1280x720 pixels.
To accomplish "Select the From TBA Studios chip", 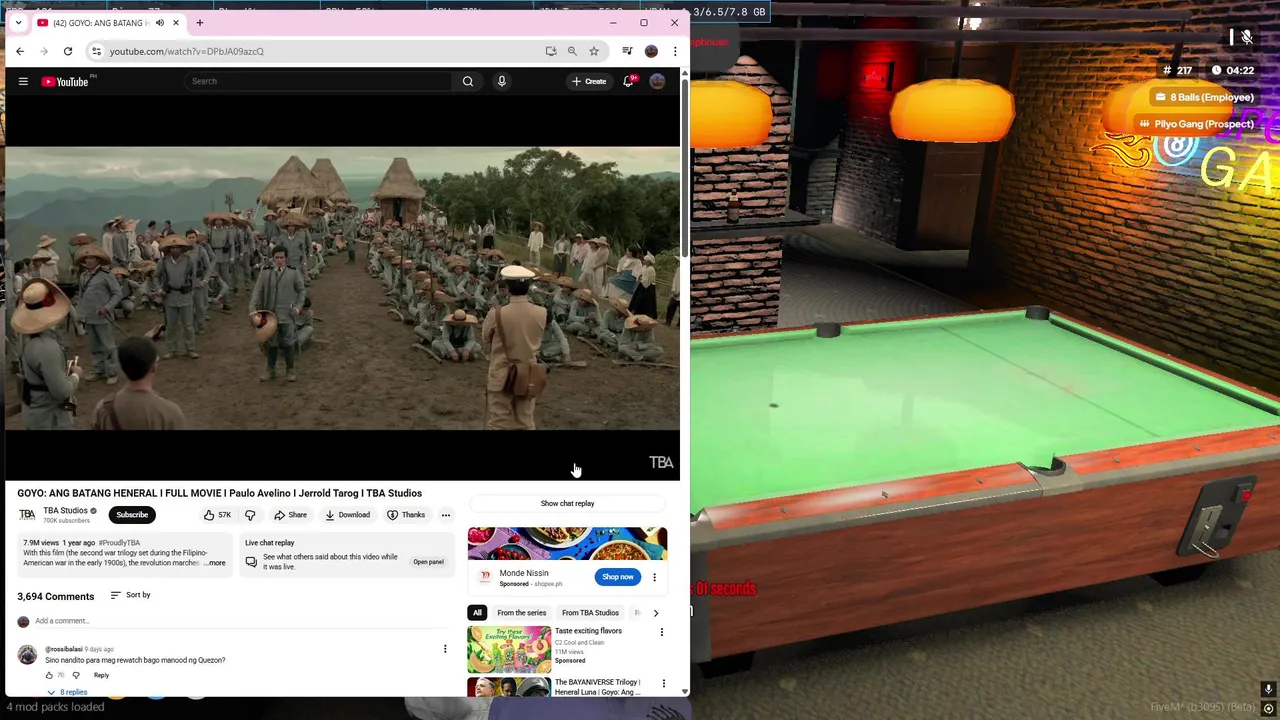I will point(590,613).
